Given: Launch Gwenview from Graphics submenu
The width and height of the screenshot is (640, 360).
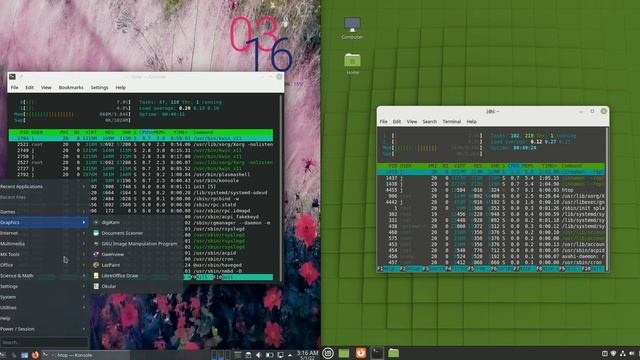Looking at the screenshot, I should point(138,254).
